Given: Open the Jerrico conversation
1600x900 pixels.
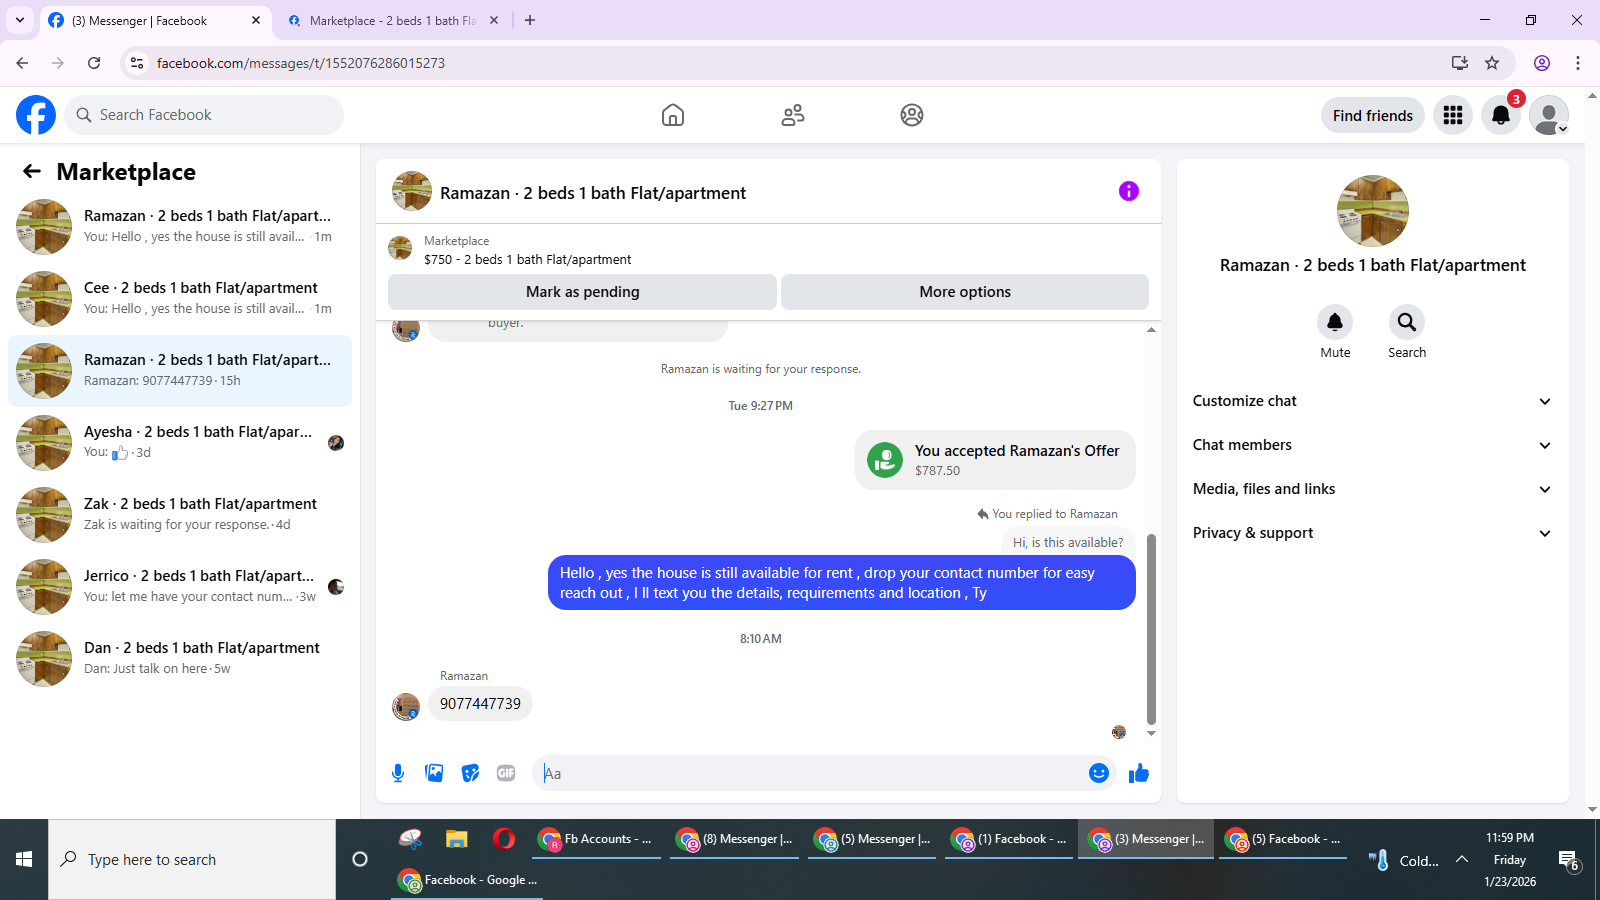Looking at the screenshot, I should point(180,587).
